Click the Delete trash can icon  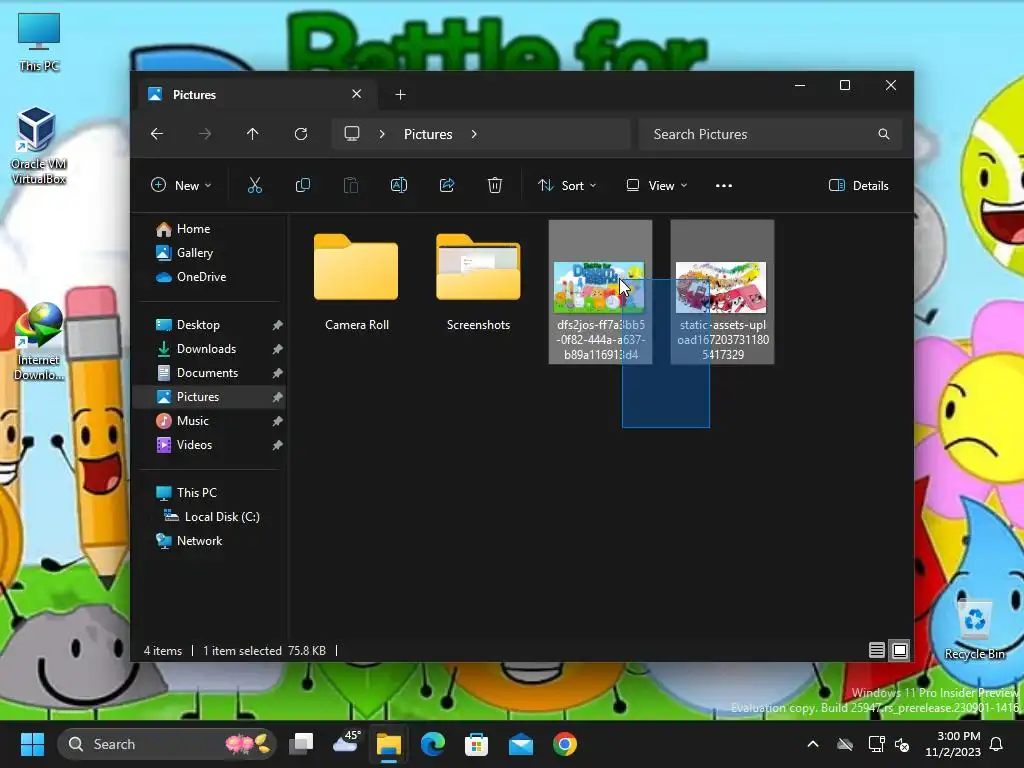pos(495,185)
